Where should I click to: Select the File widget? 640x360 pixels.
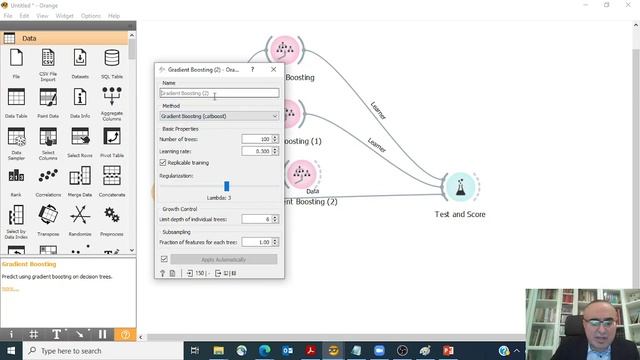pos(16,63)
